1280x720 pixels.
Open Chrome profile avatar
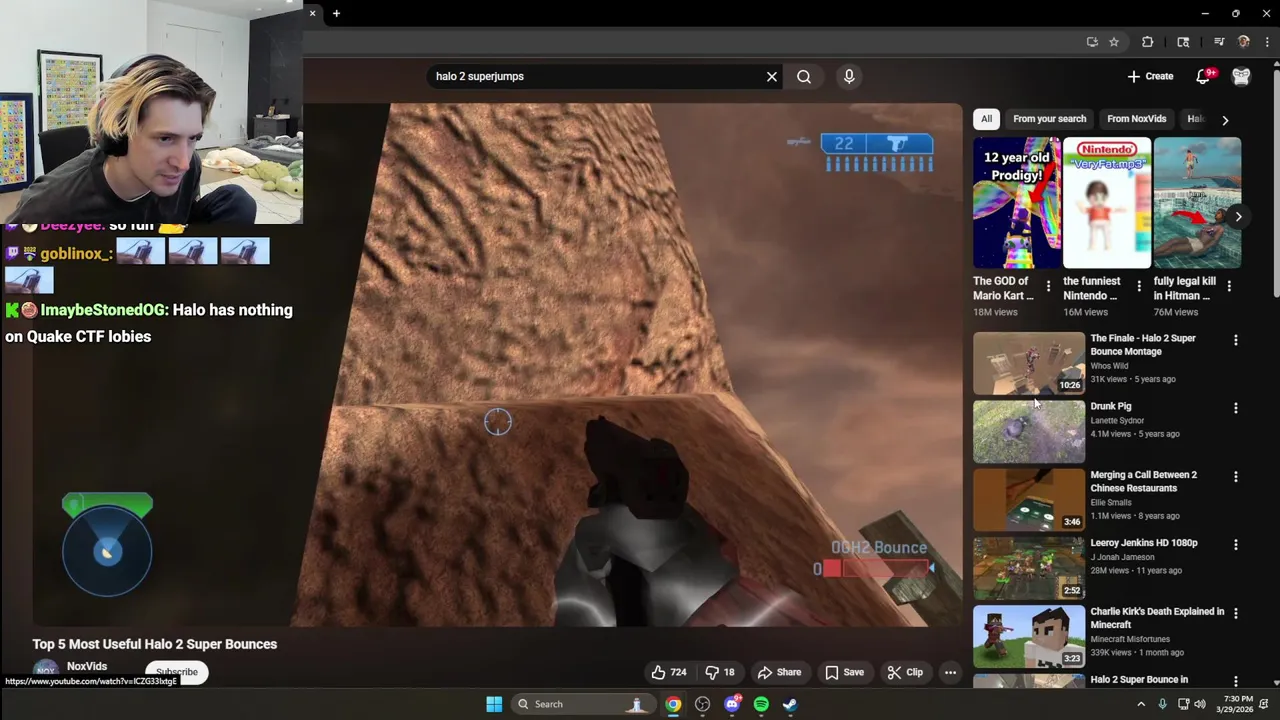pos(1244,42)
